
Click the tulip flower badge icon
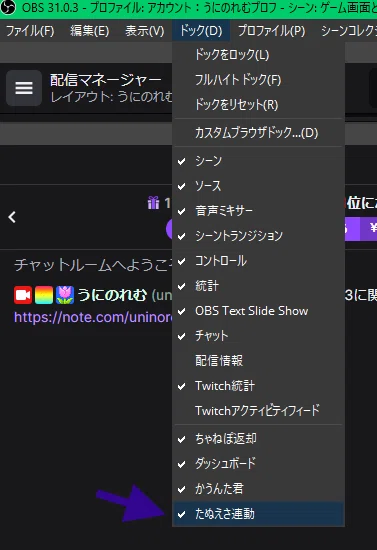point(65,295)
